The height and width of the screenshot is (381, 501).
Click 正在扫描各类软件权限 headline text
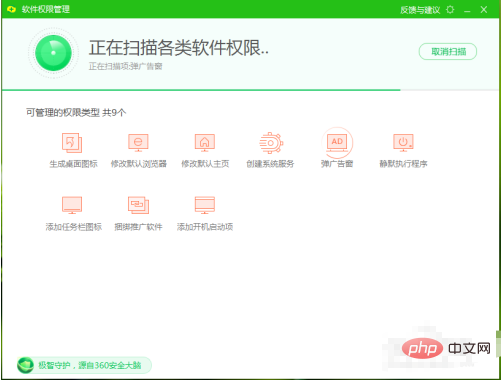[x=179, y=48]
